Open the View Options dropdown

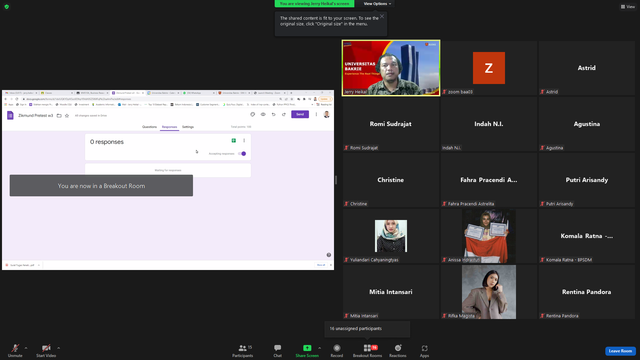[377, 4]
